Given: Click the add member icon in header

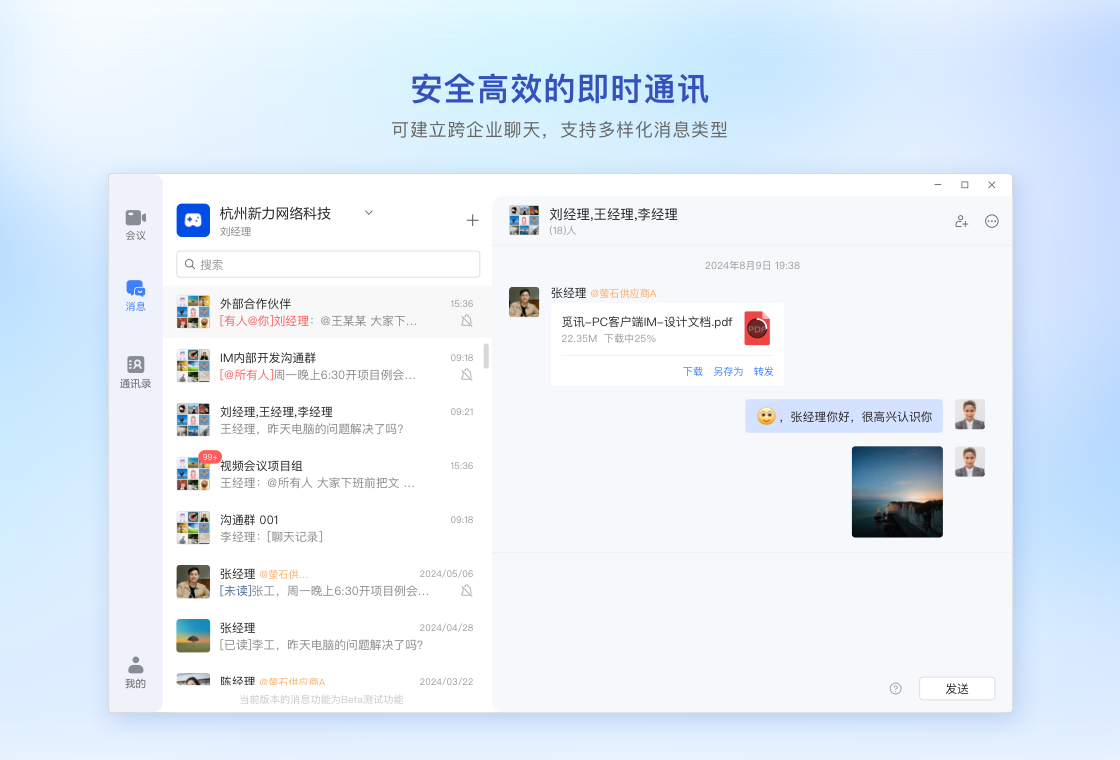Looking at the screenshot, I should click(x=962, y=221).
